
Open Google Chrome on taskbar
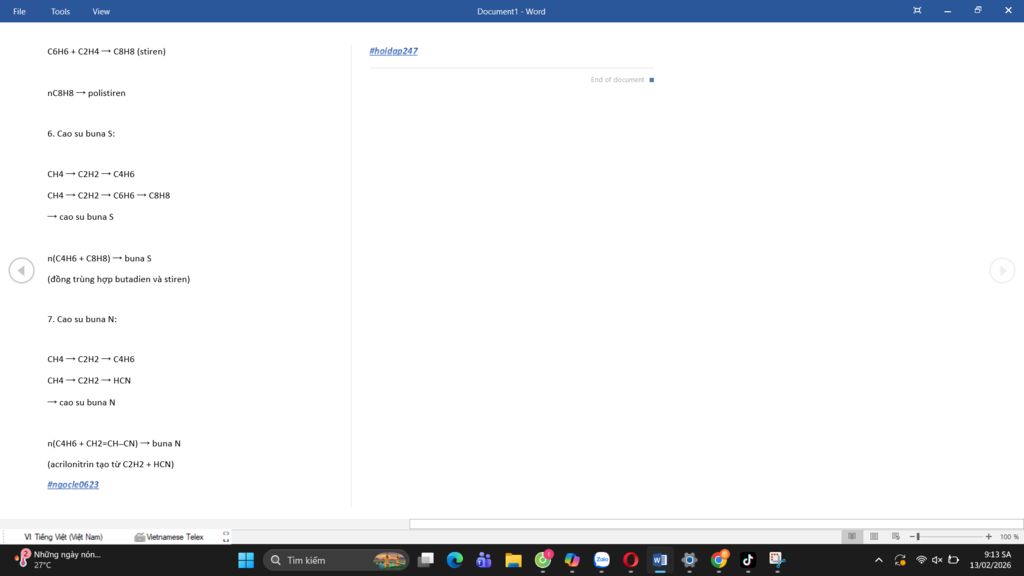[x=718, y=560]
